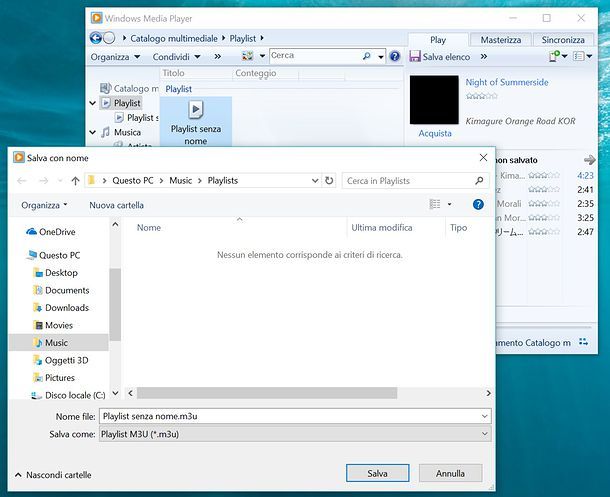
Task: Click the search icon in Cerca in Playlists
Action: [479, 180]
